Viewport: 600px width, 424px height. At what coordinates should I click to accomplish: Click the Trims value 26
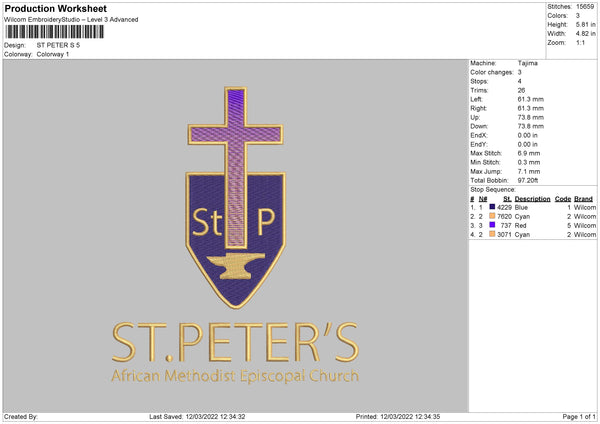pos(521,90)
